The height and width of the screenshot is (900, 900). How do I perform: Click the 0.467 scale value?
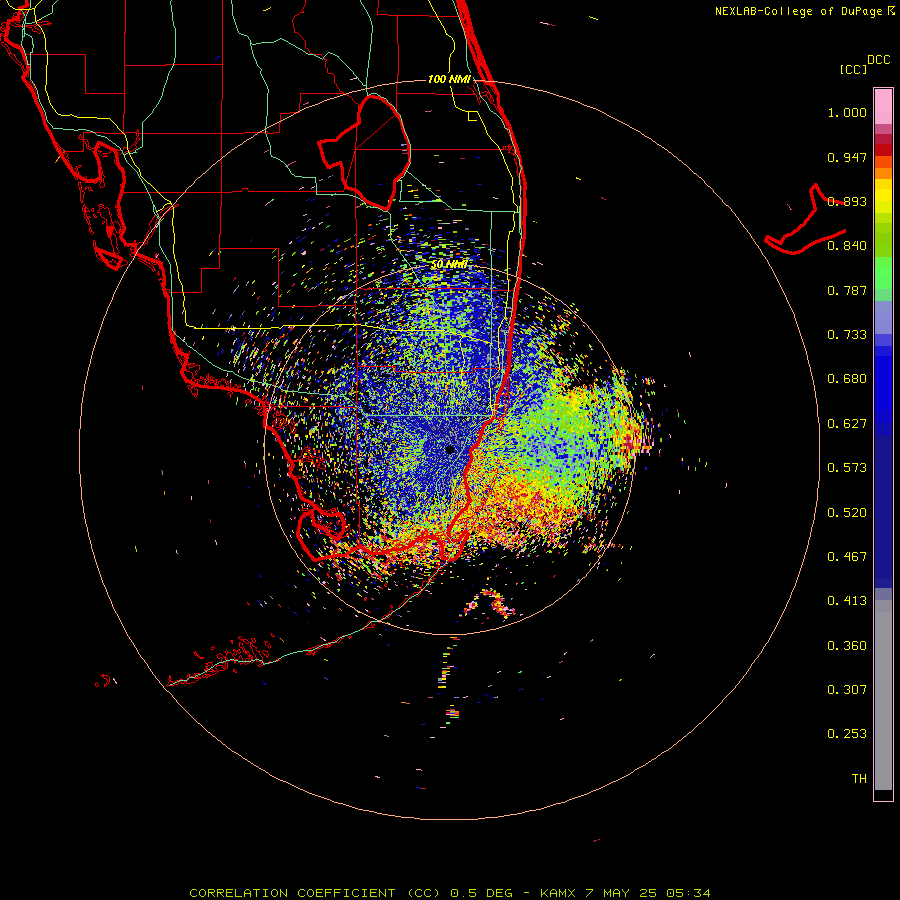point(847,557)
